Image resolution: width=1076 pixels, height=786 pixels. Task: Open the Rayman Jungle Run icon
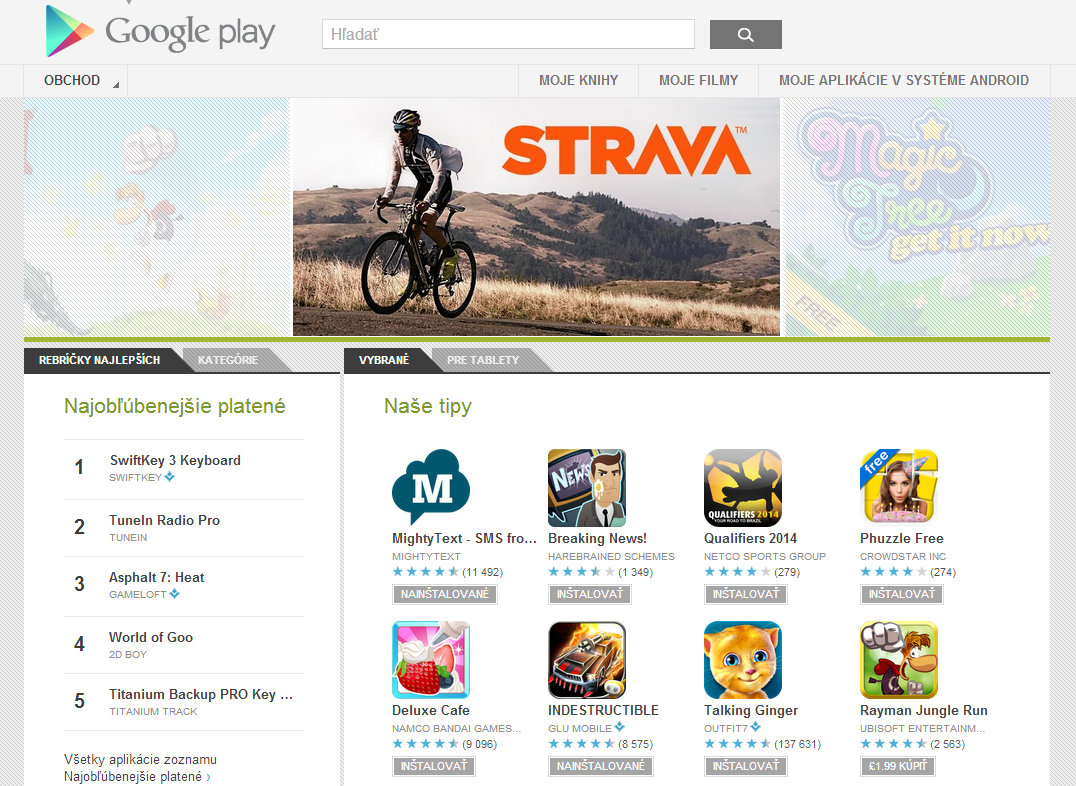(x=899, y=660)
